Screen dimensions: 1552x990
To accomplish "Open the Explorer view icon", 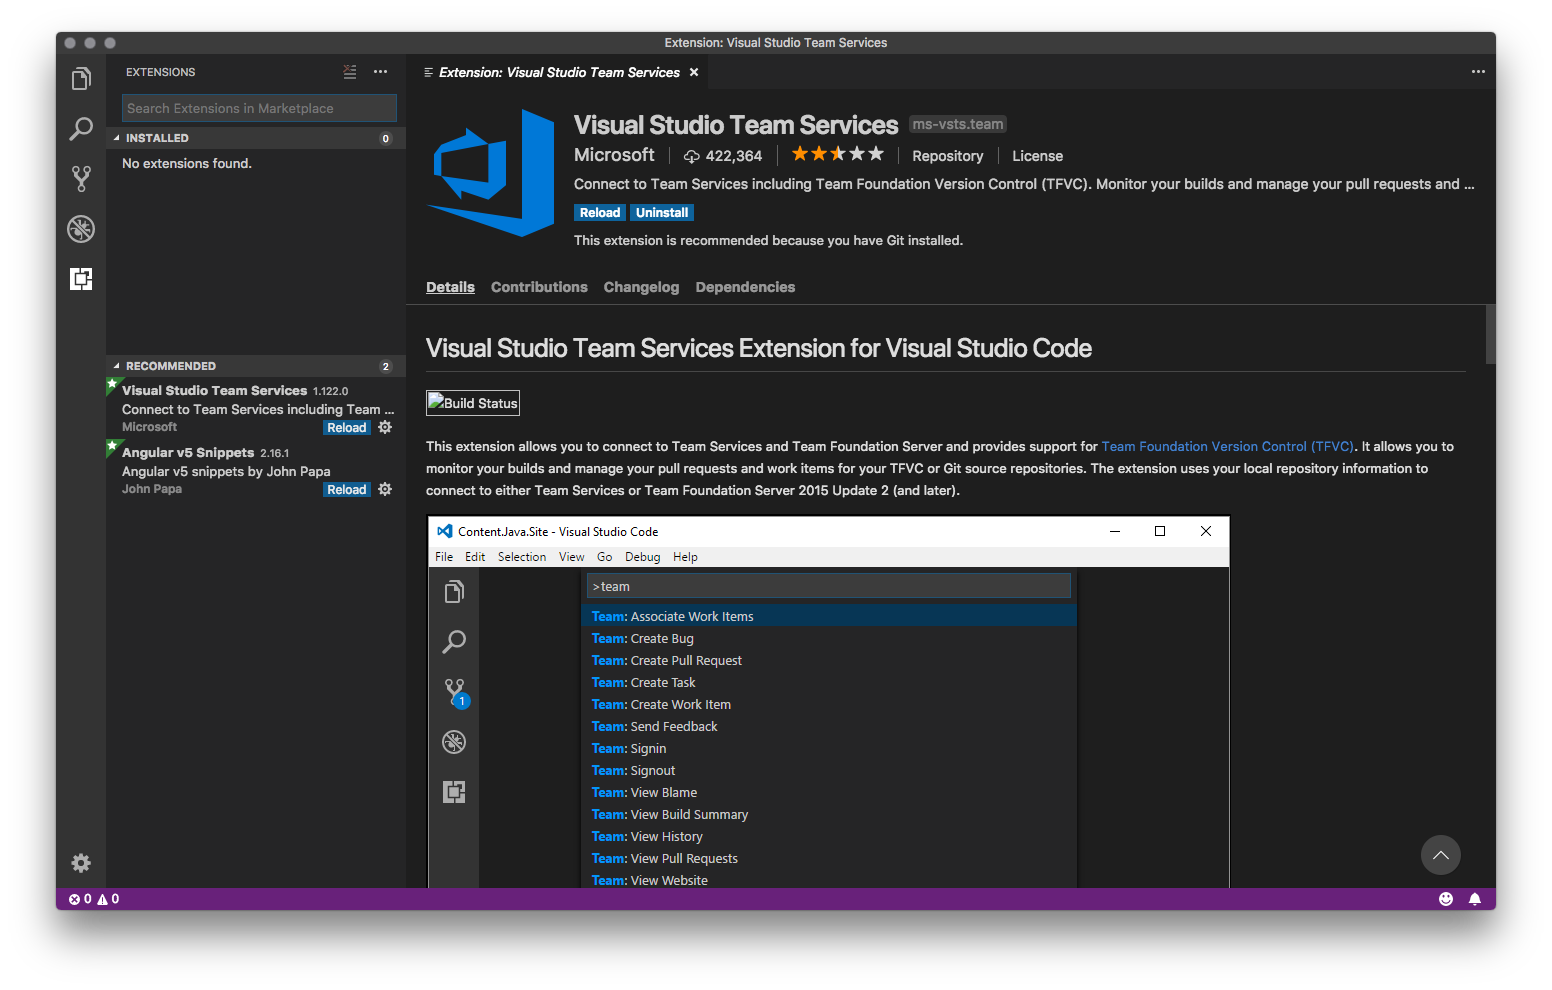I will point(81,78).
